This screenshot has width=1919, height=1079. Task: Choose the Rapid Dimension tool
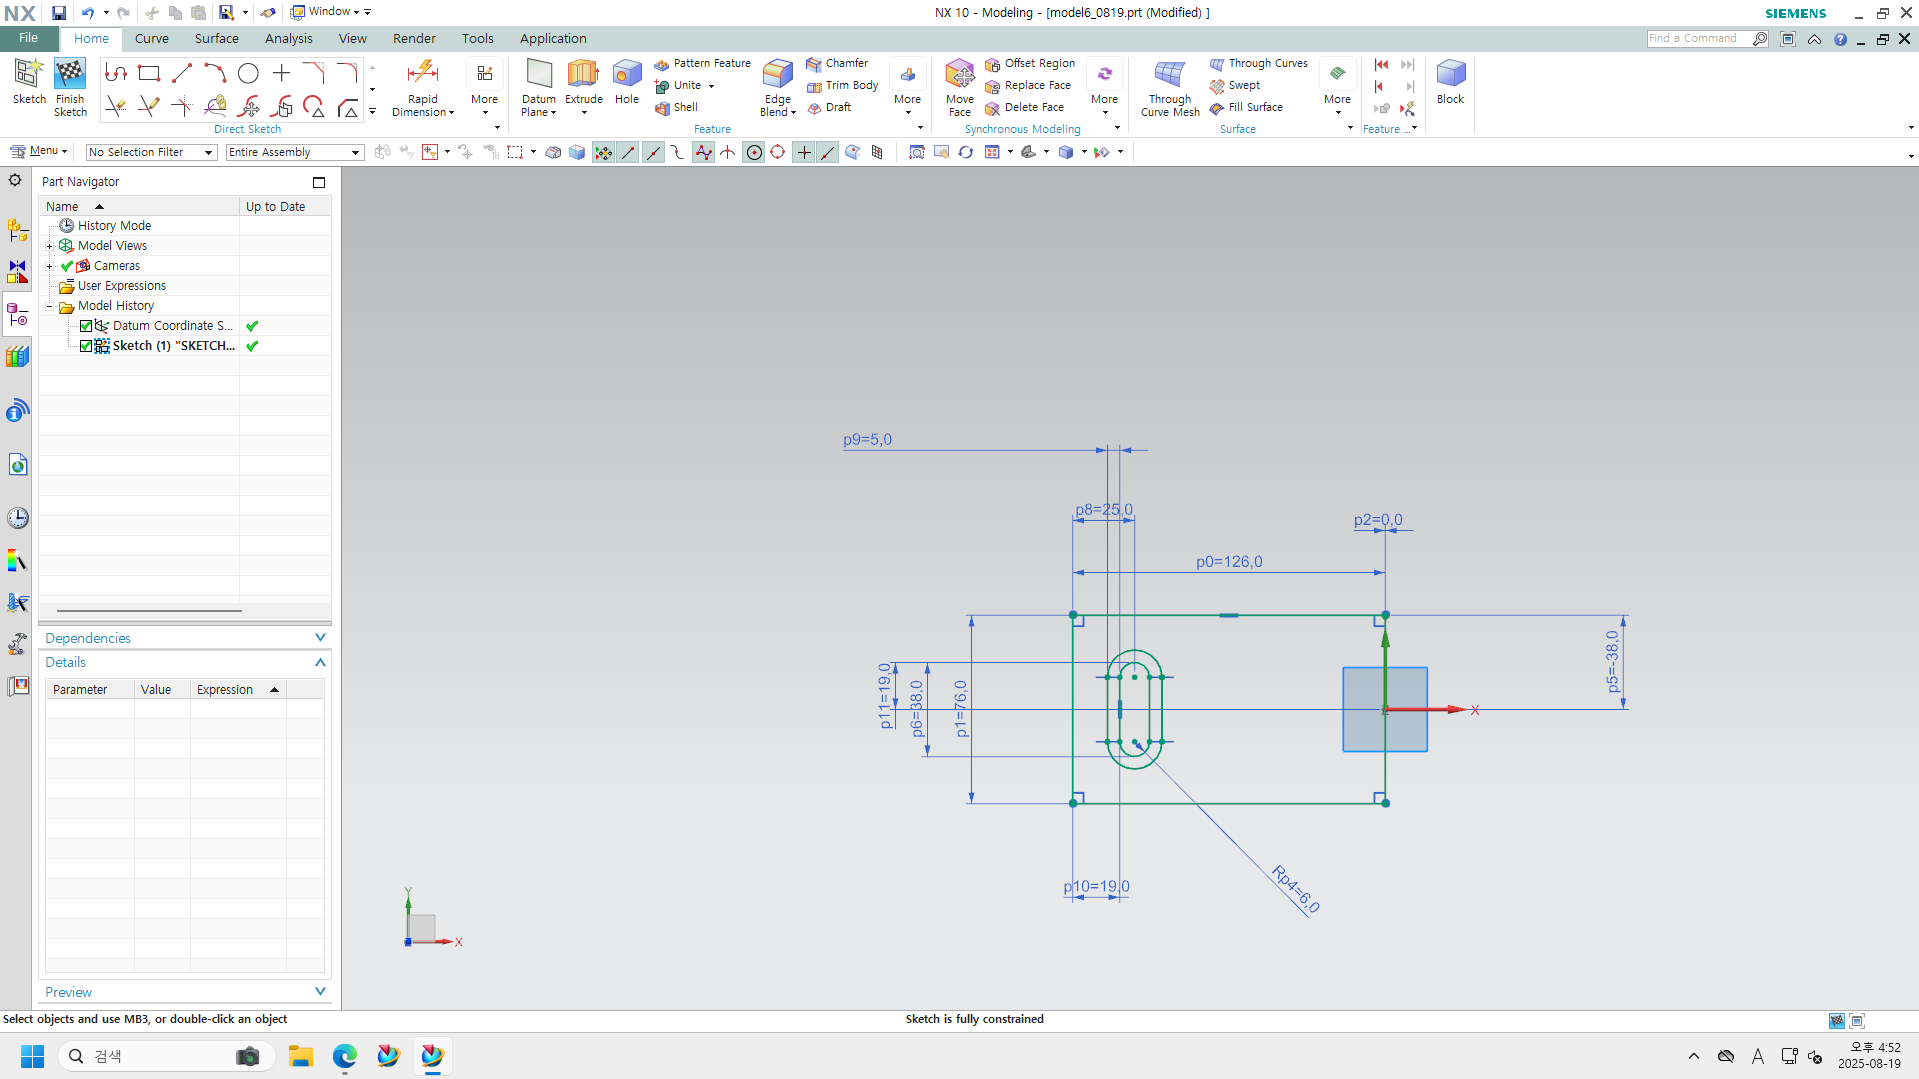pos(423,88)
